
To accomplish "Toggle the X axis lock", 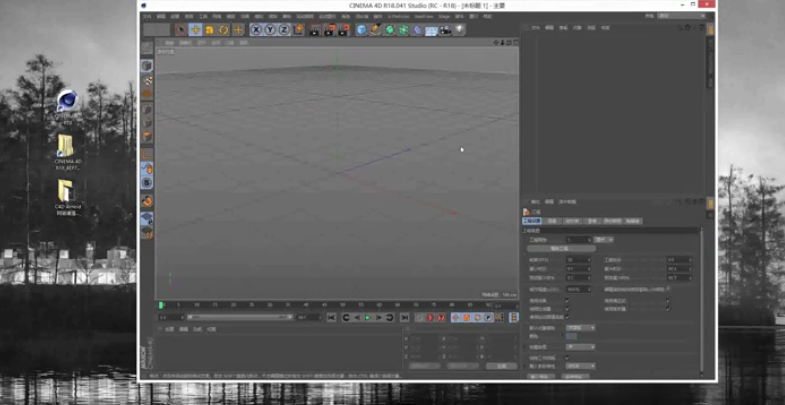I will 256,30.
